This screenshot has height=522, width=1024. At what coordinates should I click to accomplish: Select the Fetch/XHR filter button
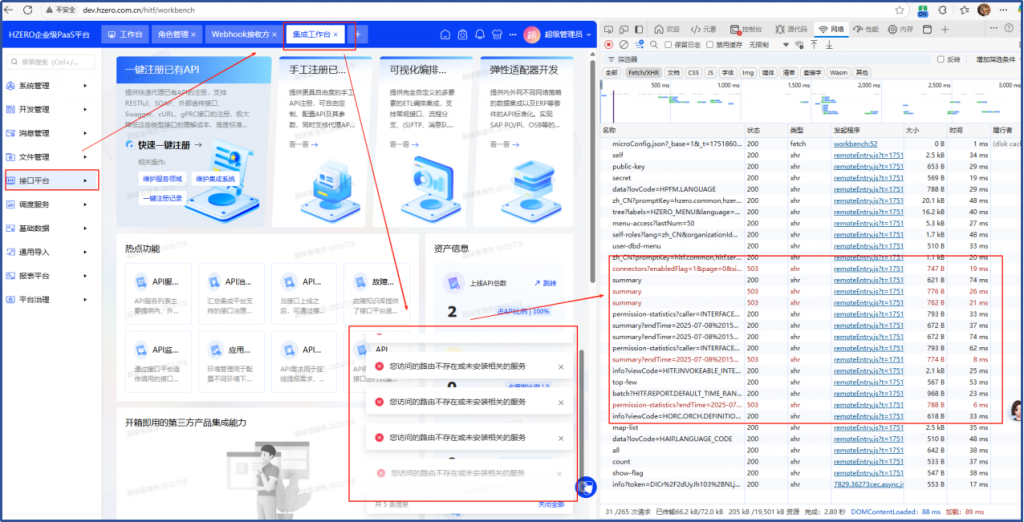tap(642, 73)
